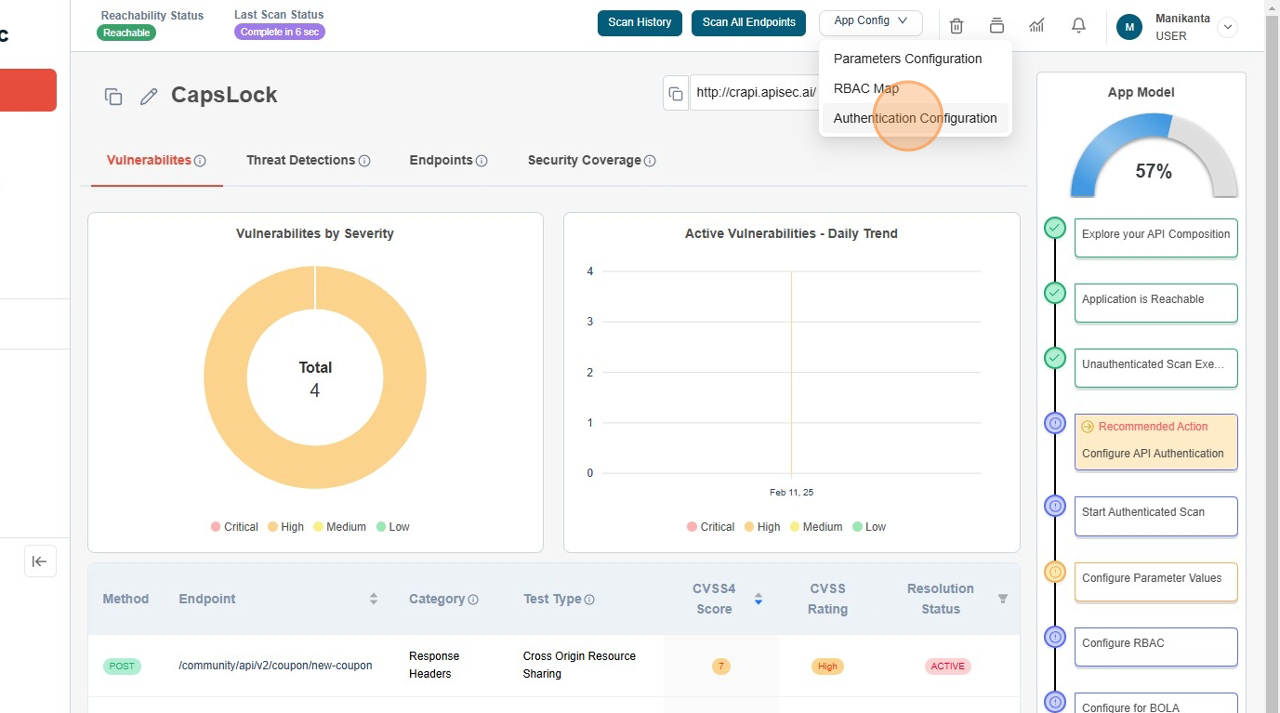This screenshot has height=713, width=1280.
Task: Switch to the Threat Detections tab
Action: pyautogui.click(x=301, y=160)
